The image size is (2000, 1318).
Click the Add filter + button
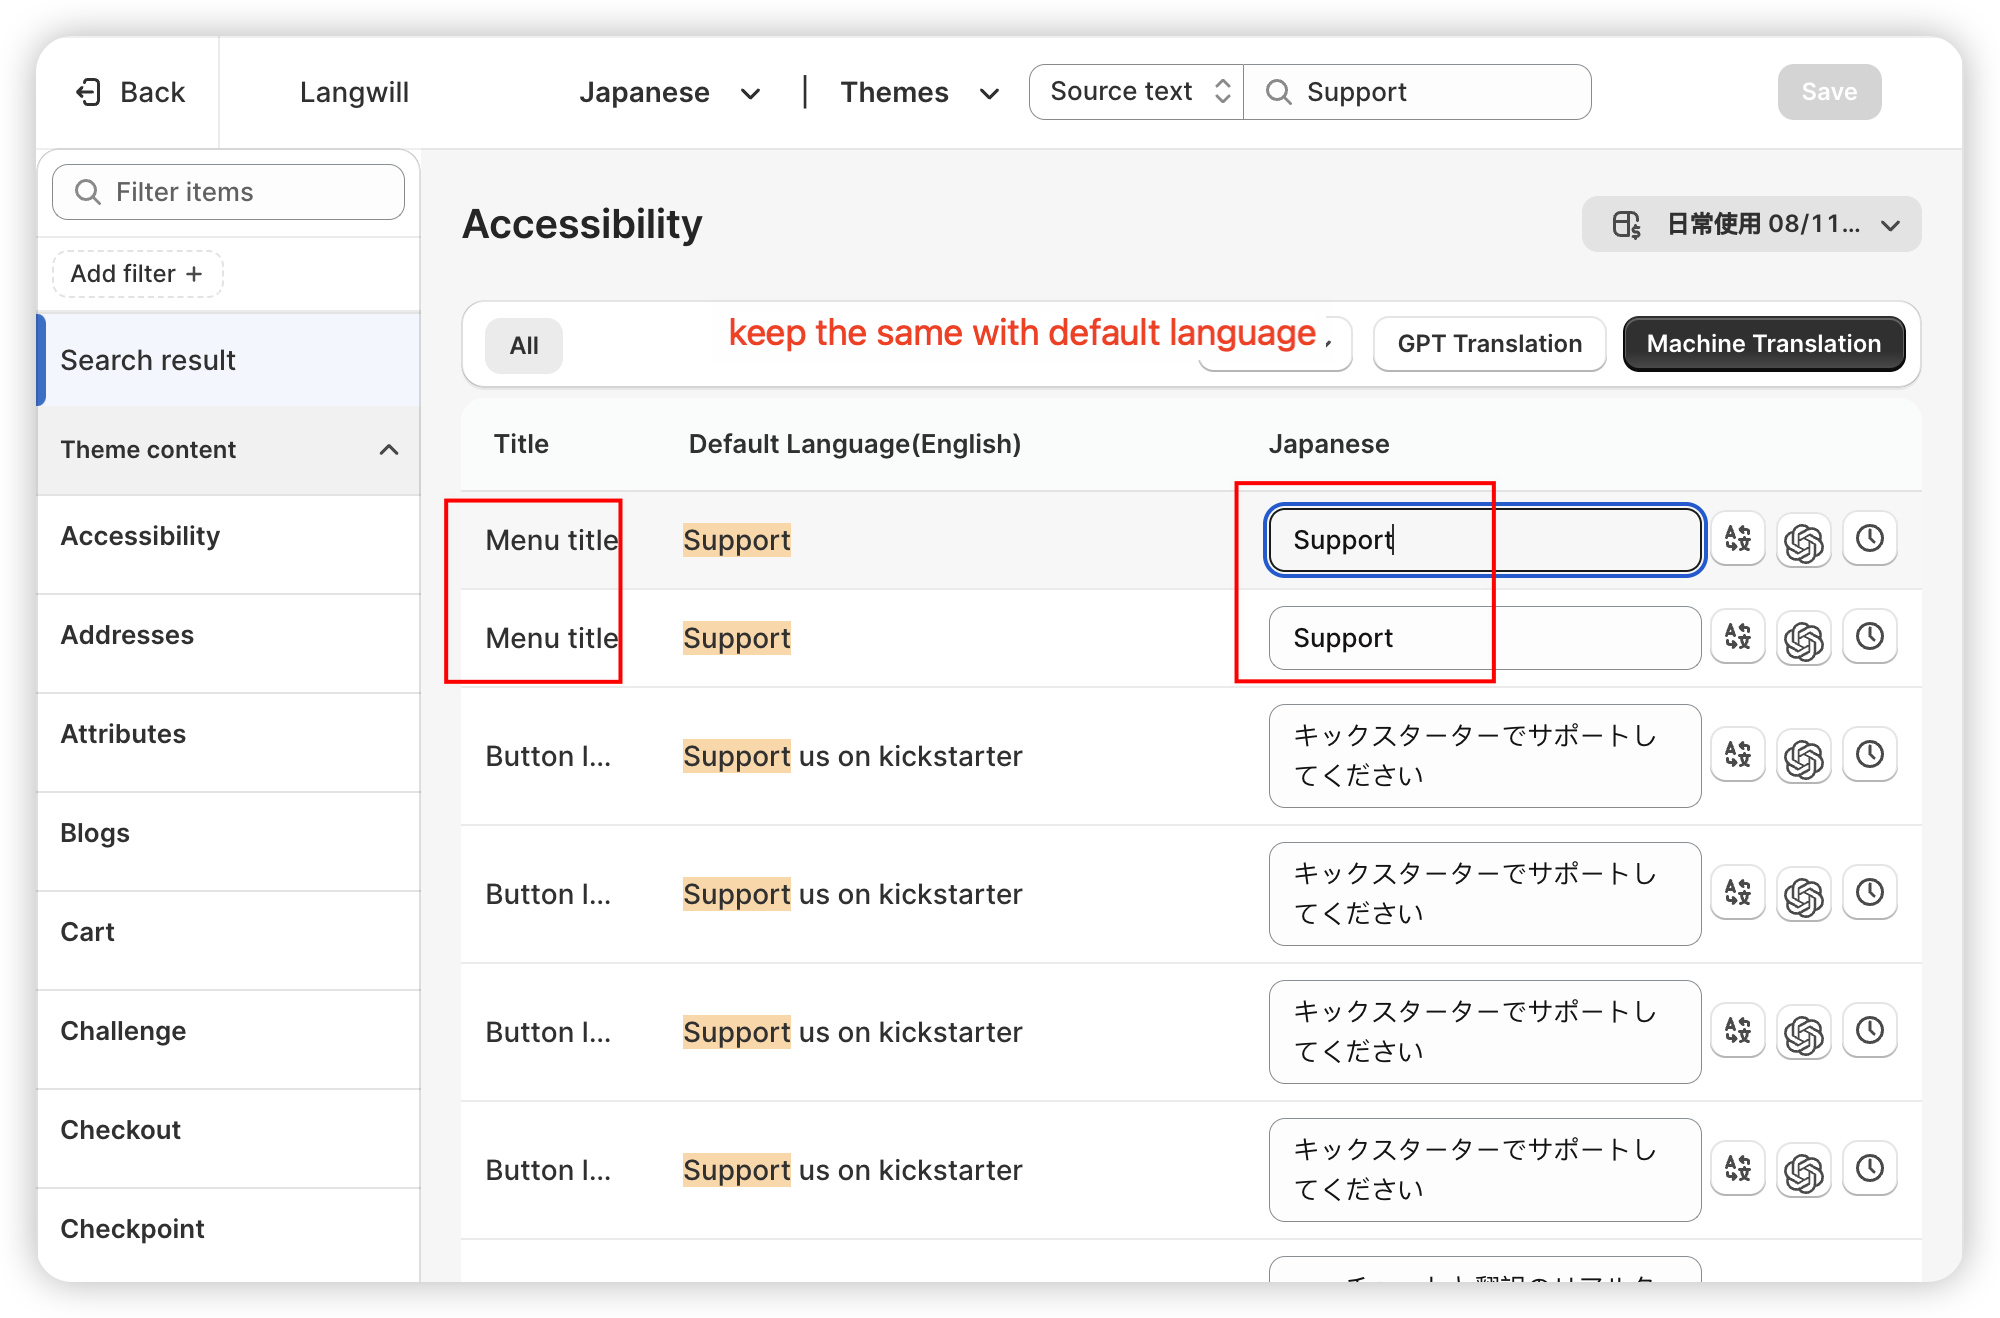(137, 274)
